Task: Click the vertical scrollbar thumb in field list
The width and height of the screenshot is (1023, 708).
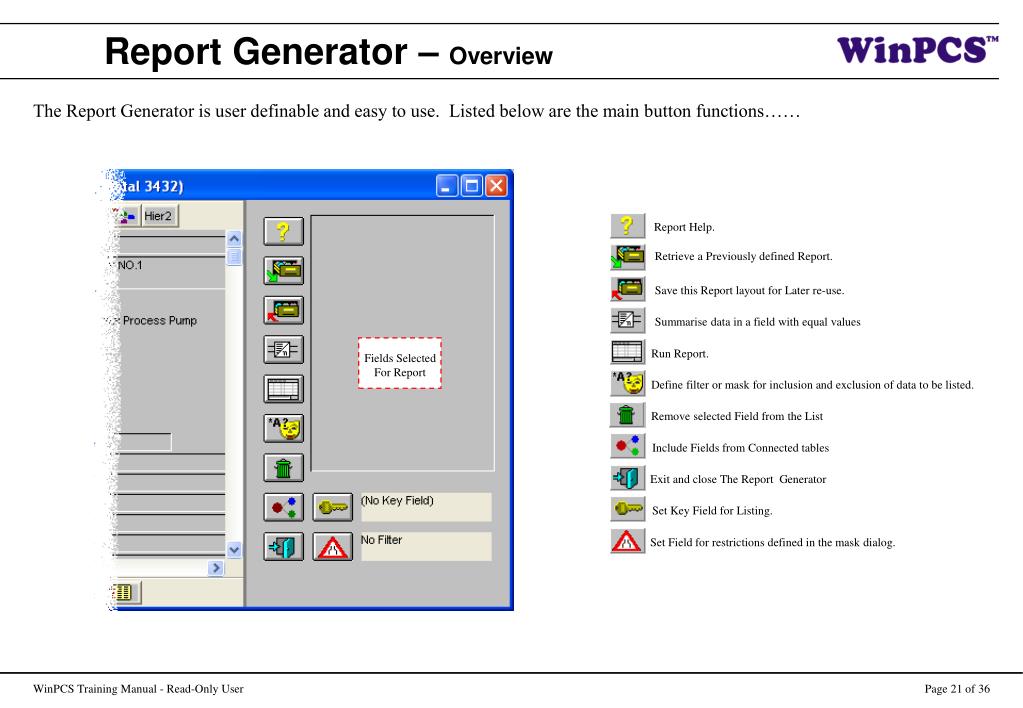Action: pyautogui.click(x=234, y=256)
